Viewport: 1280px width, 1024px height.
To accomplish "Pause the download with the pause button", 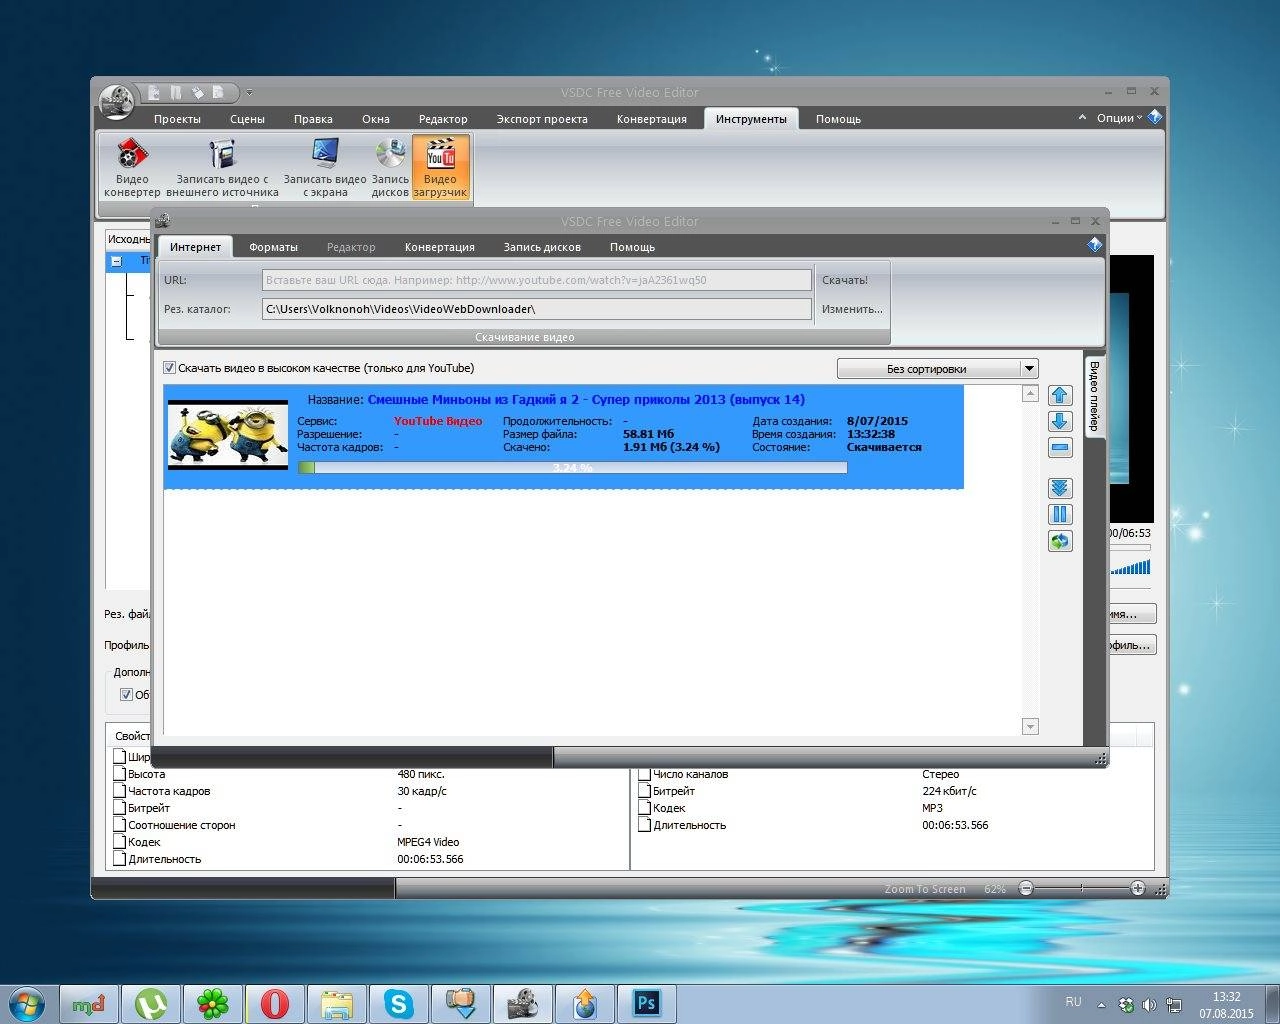I will (x=1060, y=514).
